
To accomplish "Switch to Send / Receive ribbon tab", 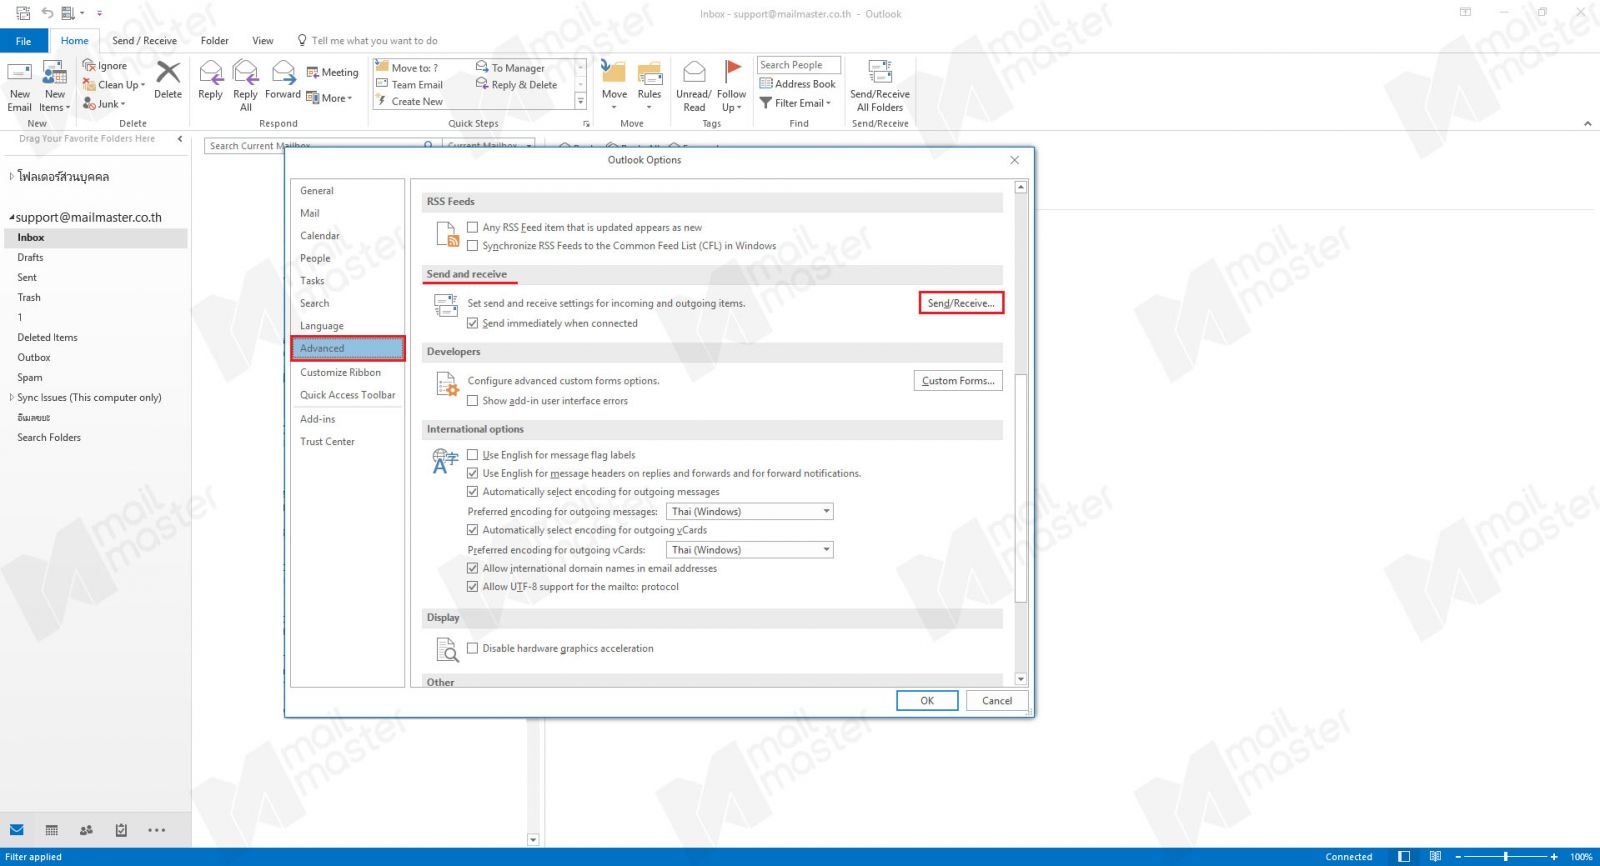I will pos(144,41).
